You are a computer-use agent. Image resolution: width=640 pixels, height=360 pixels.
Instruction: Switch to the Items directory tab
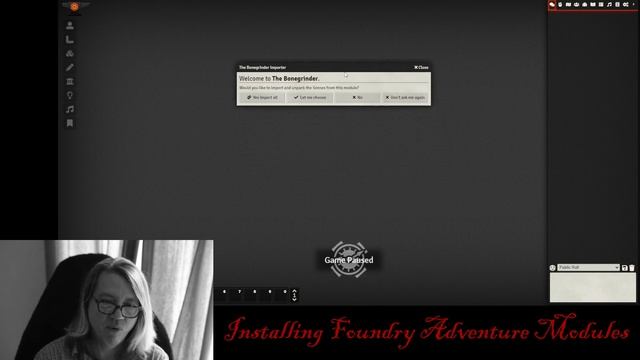pos(584,4)
